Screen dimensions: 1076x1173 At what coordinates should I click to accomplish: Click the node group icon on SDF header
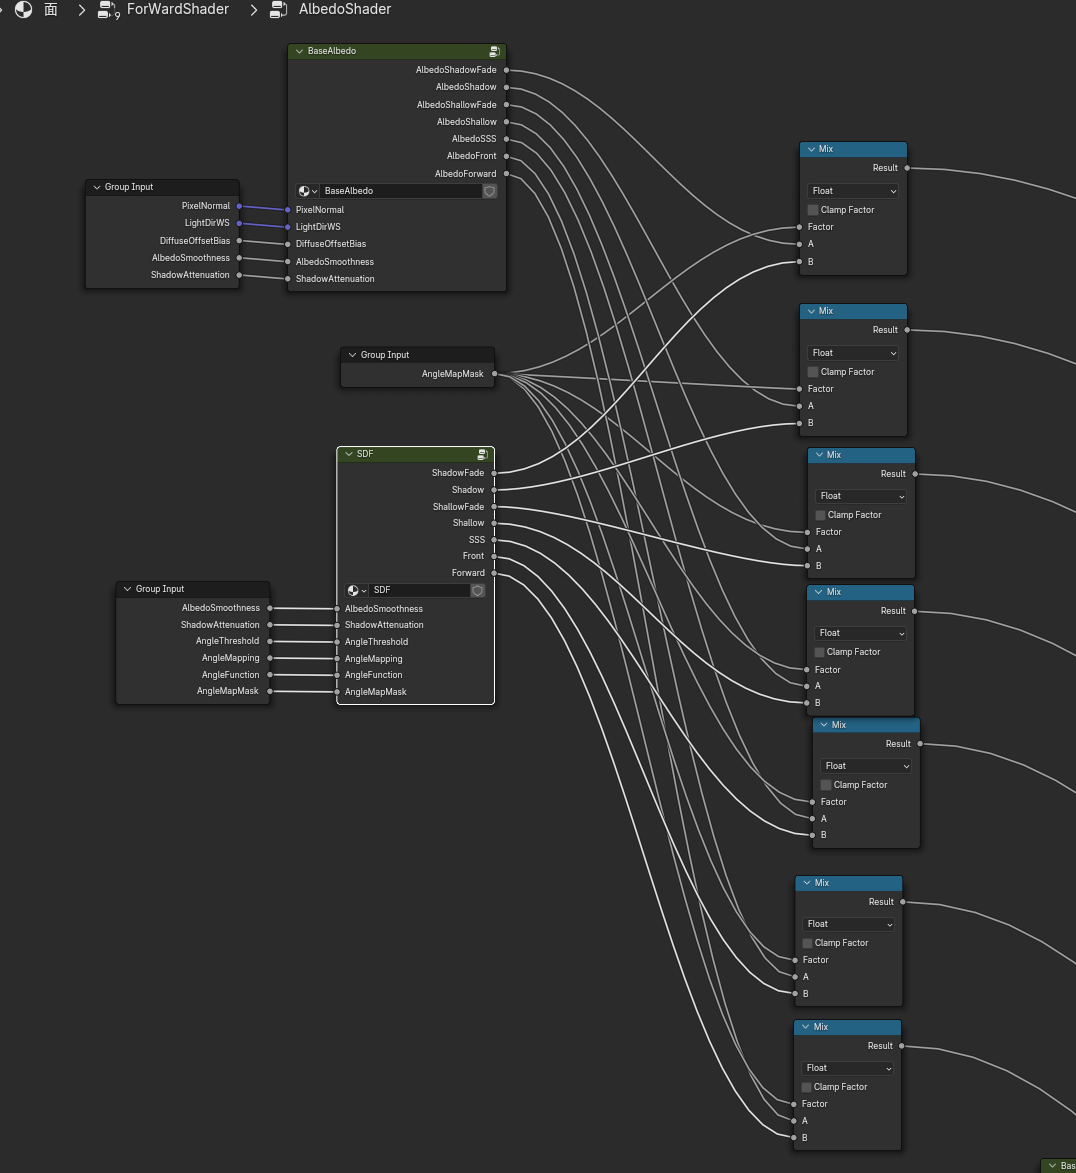click(x=482, y=454)
